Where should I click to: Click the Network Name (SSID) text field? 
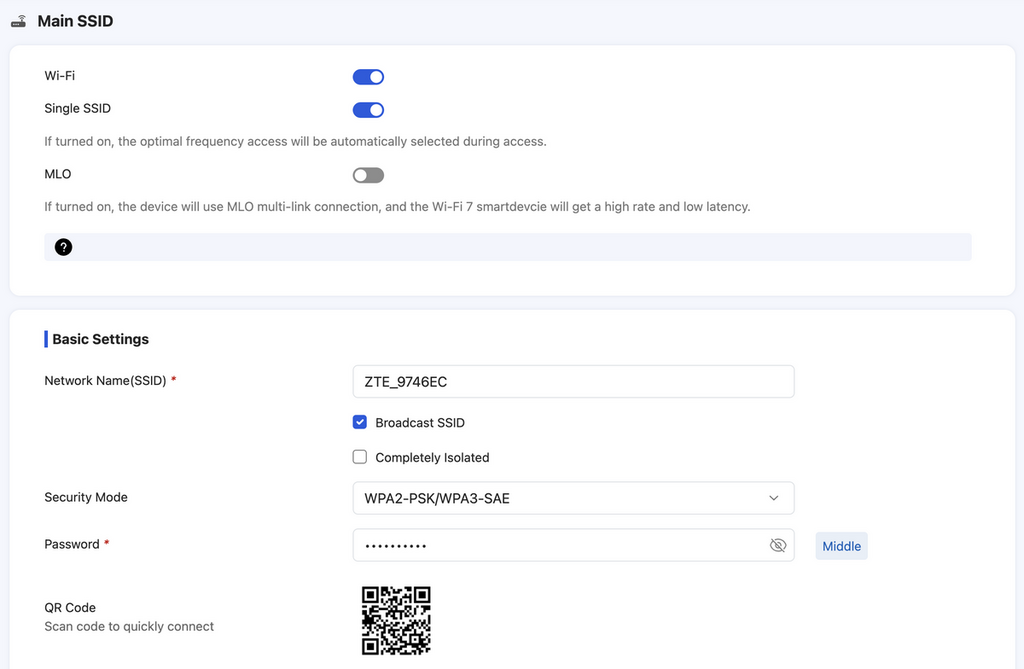click(572, 381)
